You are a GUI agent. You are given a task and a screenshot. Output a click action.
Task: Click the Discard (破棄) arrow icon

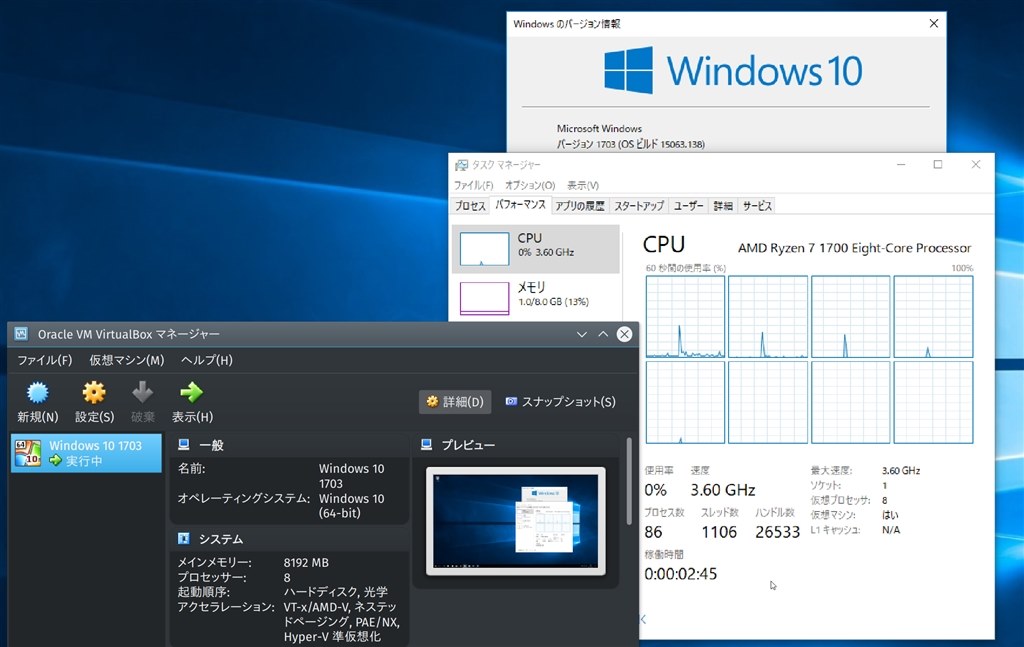tap(142, 393)
